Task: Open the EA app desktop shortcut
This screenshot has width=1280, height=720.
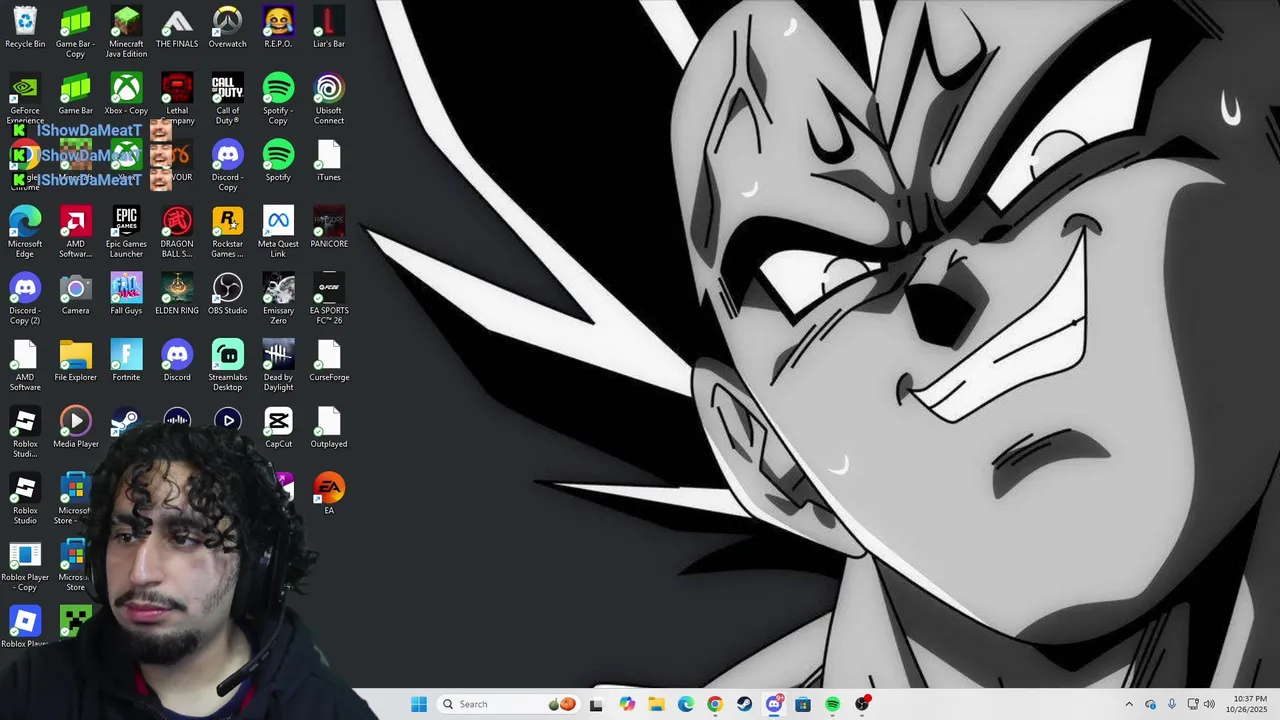Action: click(329, 494)
